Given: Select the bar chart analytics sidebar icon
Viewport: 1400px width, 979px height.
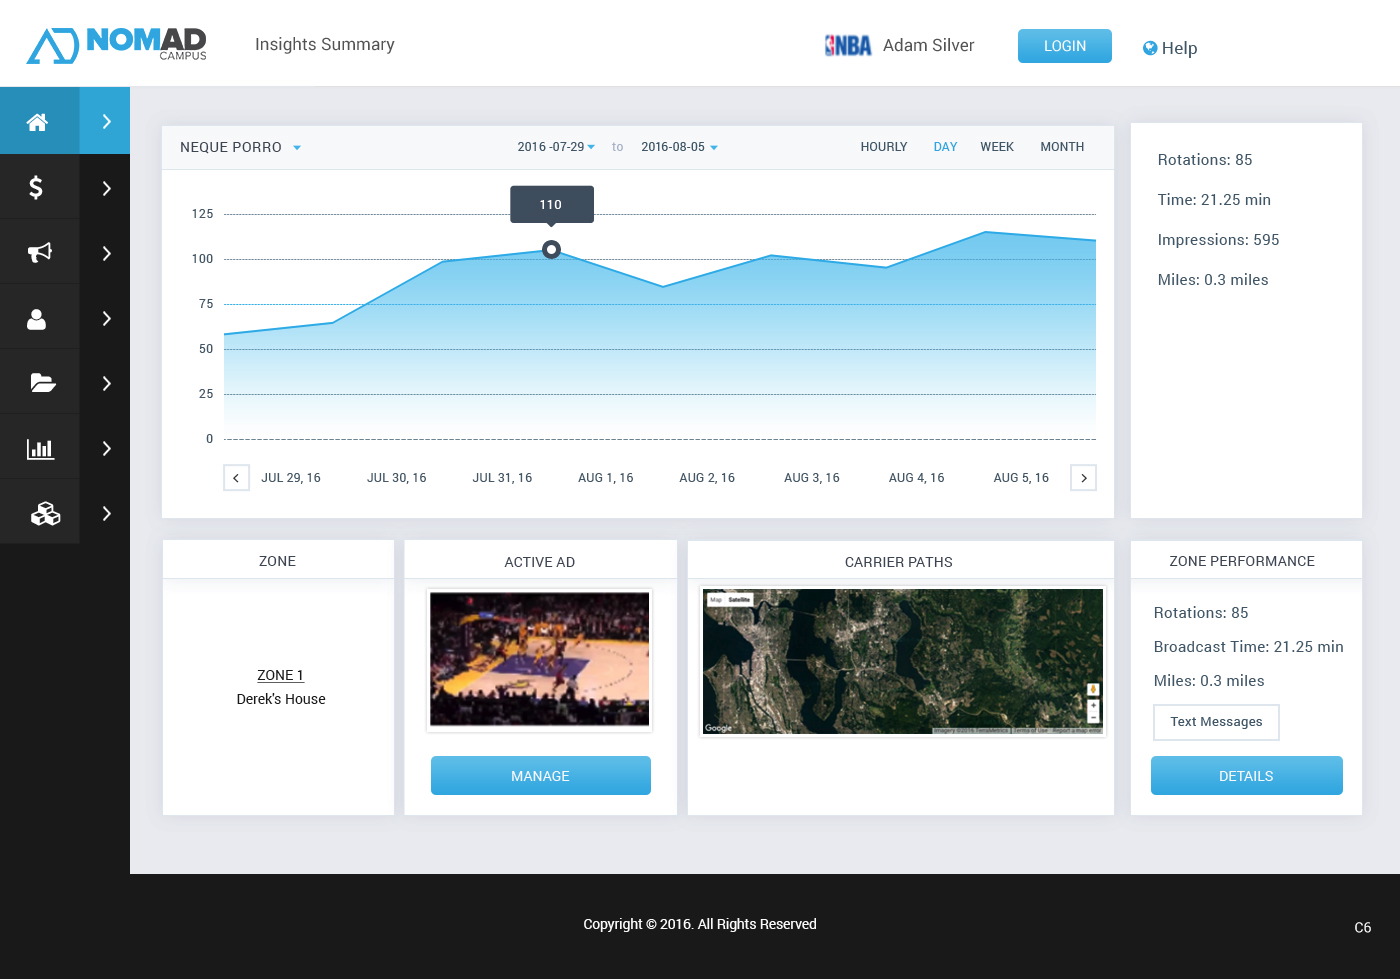Looking at the screenshot, I should (x=38, y=447).
